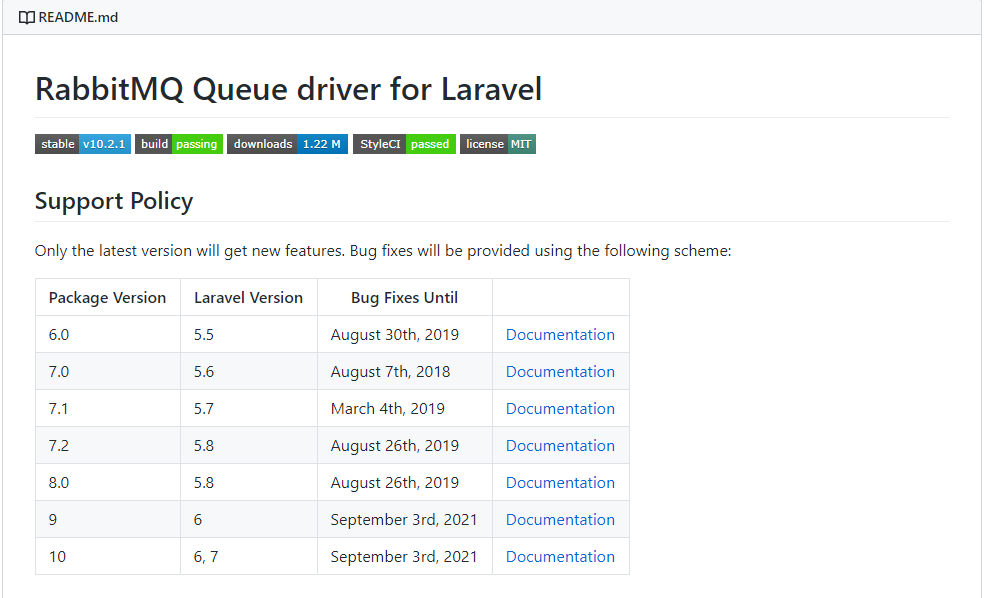Click the Package Version column header
The width and height of the screenshot is (984, 598).
coord(107,298)
